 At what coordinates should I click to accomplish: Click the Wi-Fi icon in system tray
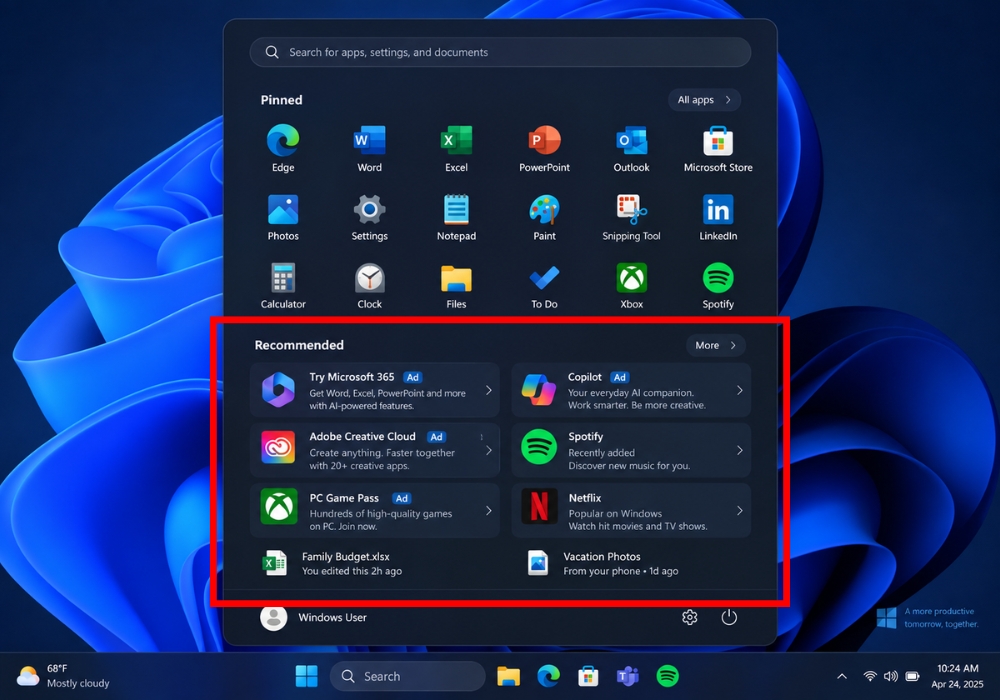870,676
